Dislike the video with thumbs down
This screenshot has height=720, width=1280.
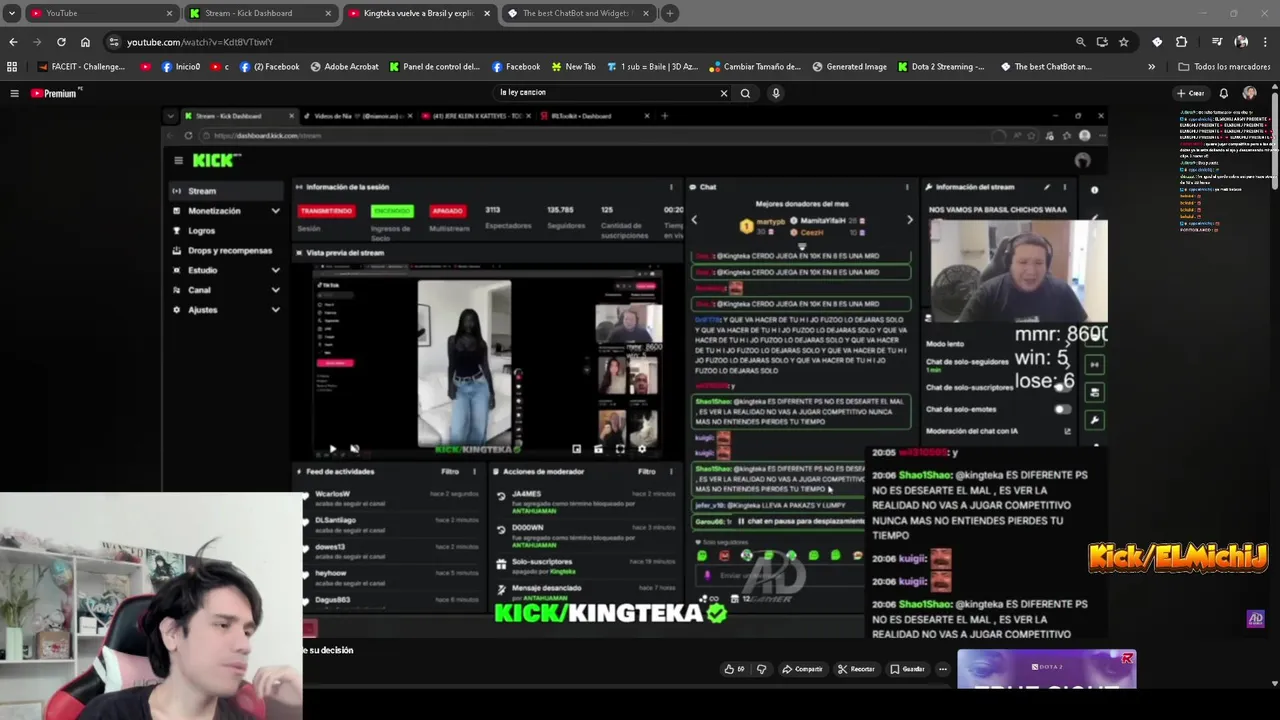pos(761,669)
